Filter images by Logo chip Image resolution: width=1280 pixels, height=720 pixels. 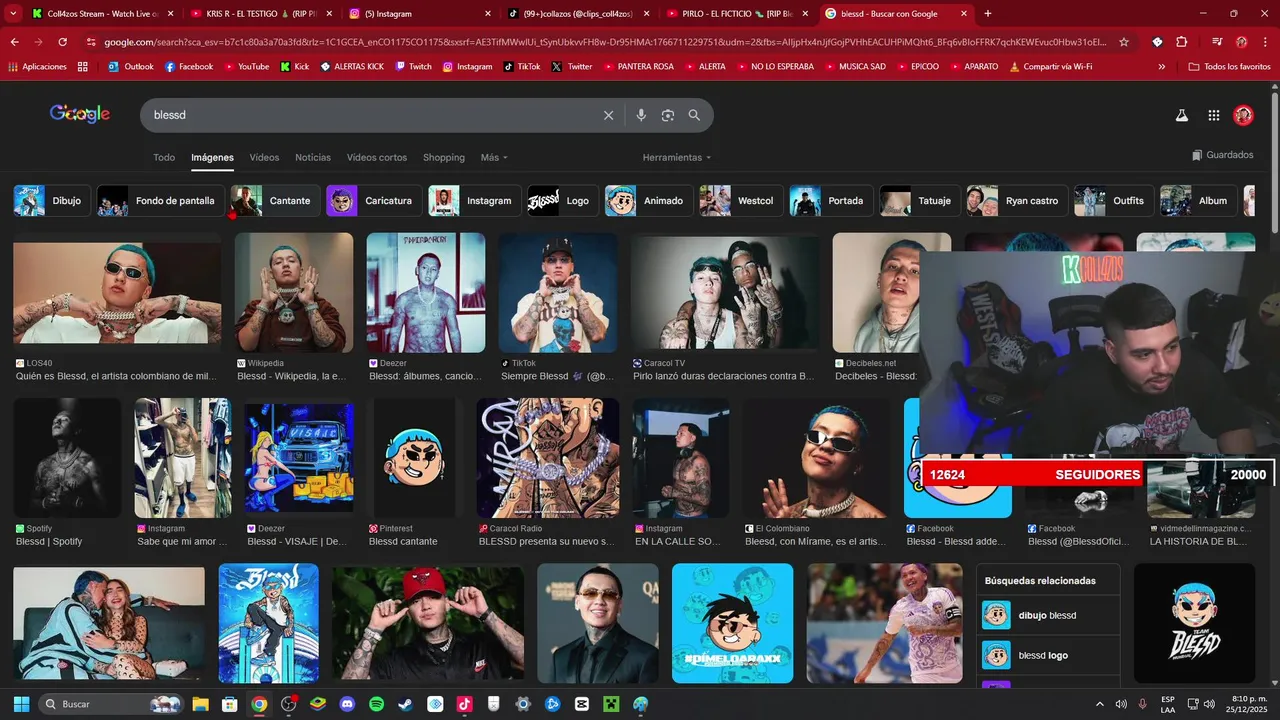click(562, 201)
